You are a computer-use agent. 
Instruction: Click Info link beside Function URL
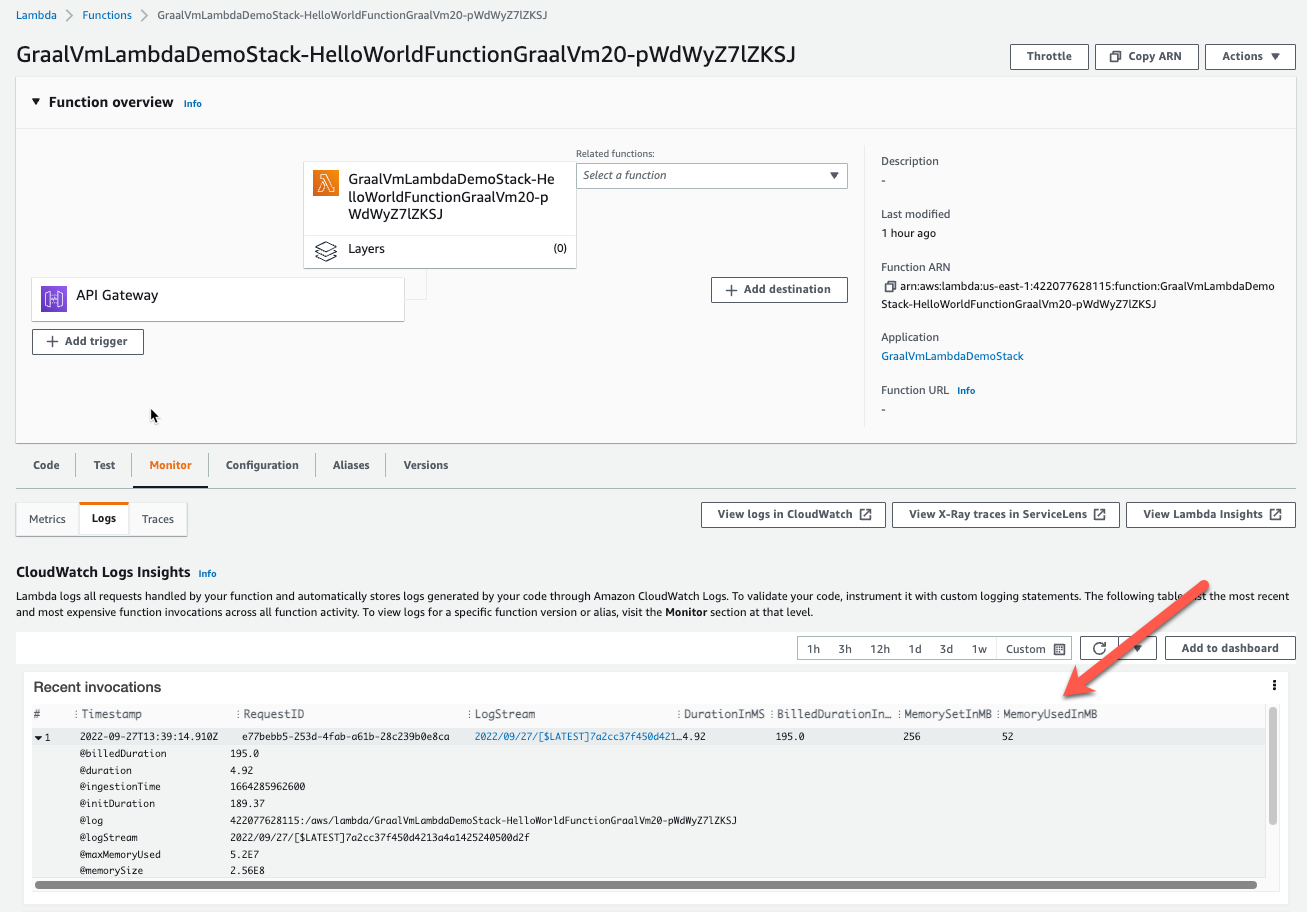point(966,390)
